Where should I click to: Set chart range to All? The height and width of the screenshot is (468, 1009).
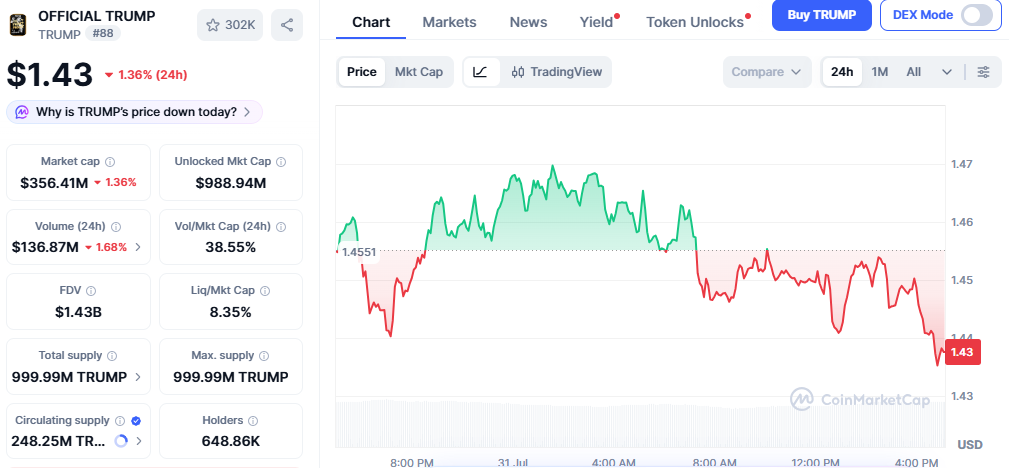coord(914,72)
